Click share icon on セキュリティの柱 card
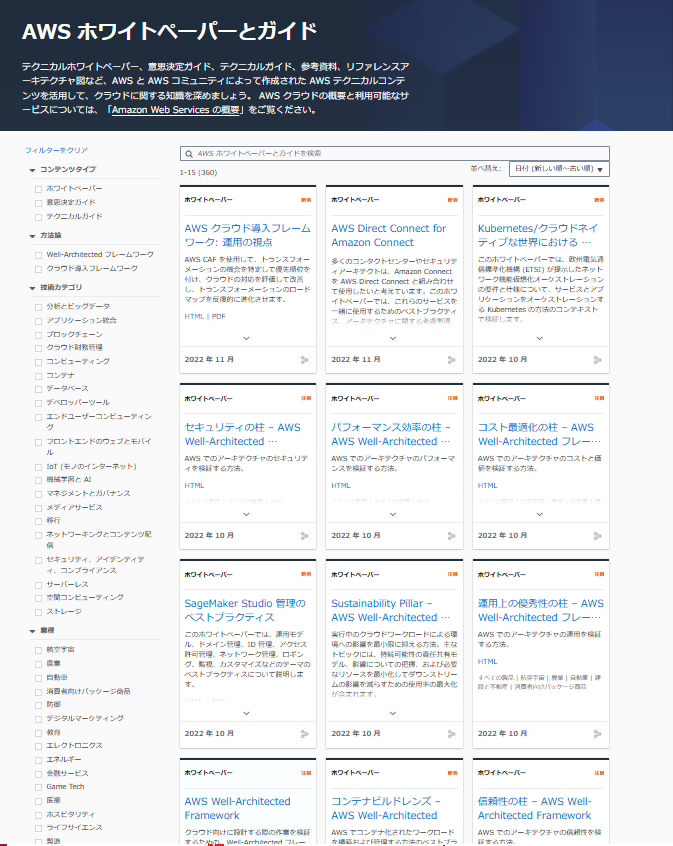 pos(304,536)
